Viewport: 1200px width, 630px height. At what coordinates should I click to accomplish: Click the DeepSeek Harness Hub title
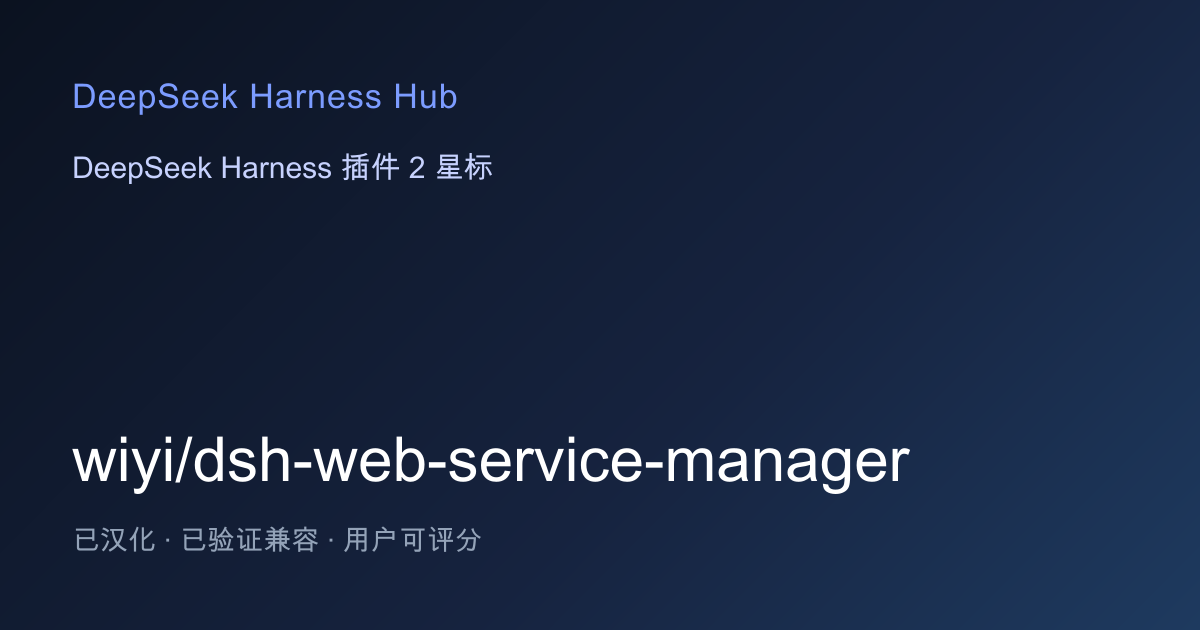tap(265, 97)
